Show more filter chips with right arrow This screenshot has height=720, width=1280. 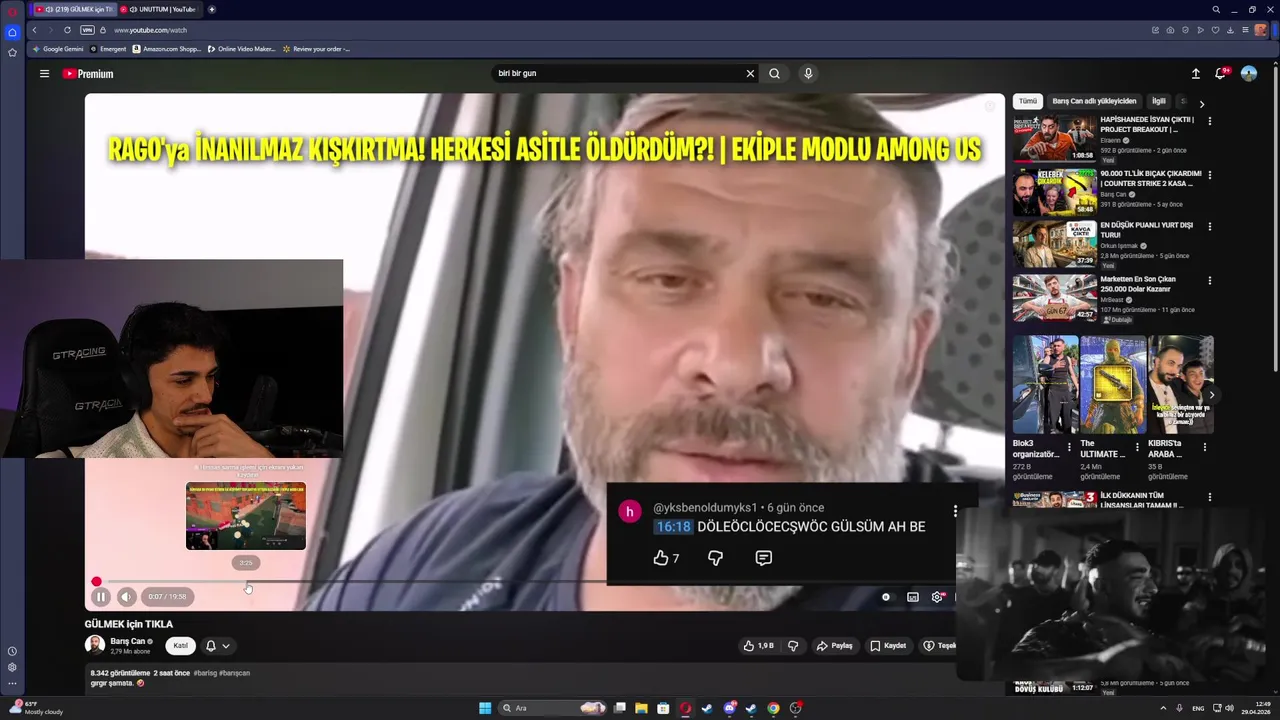coord(1202,103)
